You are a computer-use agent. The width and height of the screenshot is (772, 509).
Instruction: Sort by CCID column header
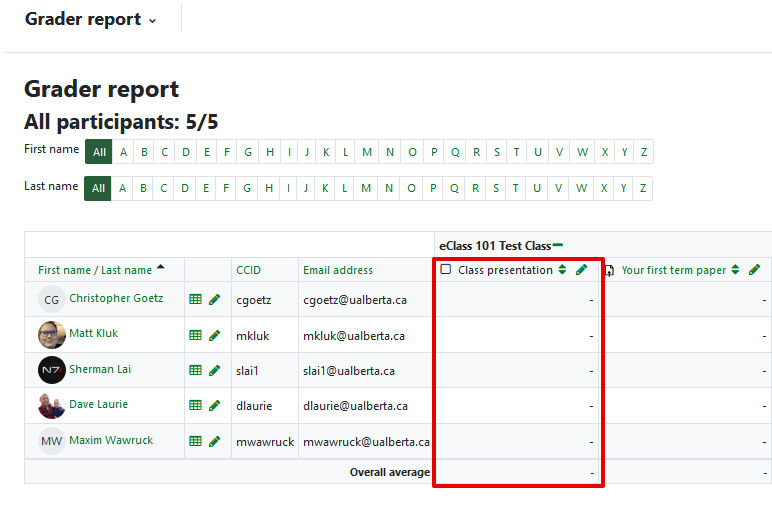(248, 270)
